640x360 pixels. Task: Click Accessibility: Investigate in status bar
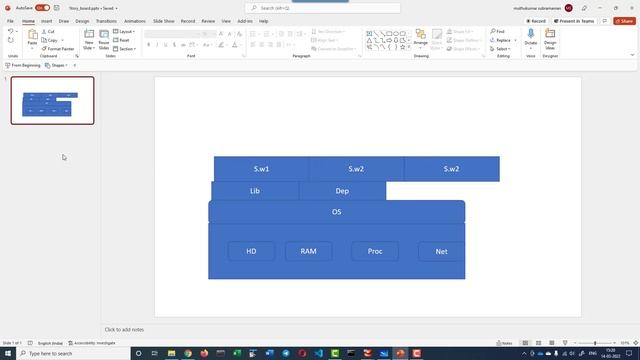click(92, 343)
